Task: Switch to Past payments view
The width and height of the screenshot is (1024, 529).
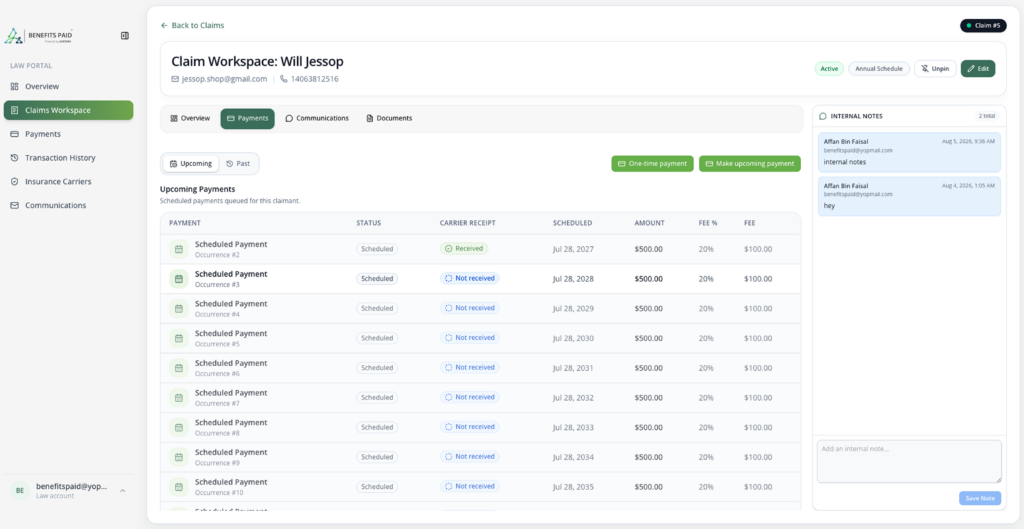Action: [238, 164]
